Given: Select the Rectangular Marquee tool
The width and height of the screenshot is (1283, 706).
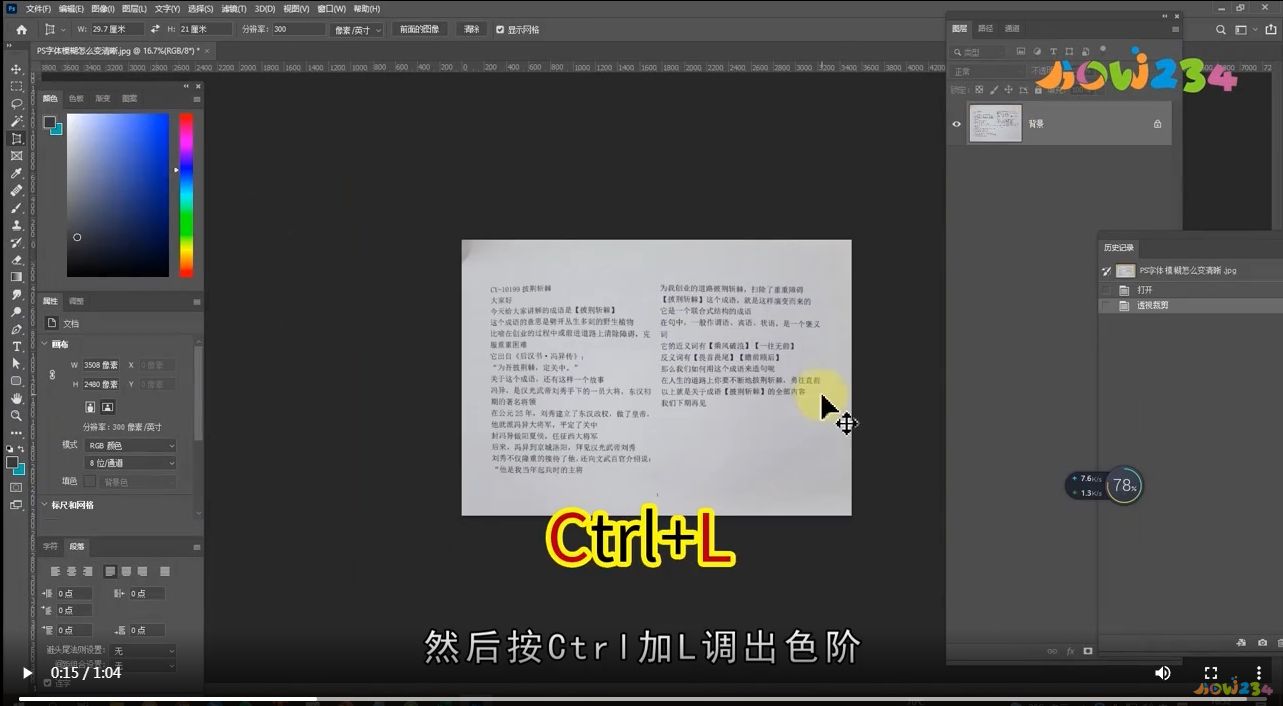Looking at the screenshot, I should (16, 86).
